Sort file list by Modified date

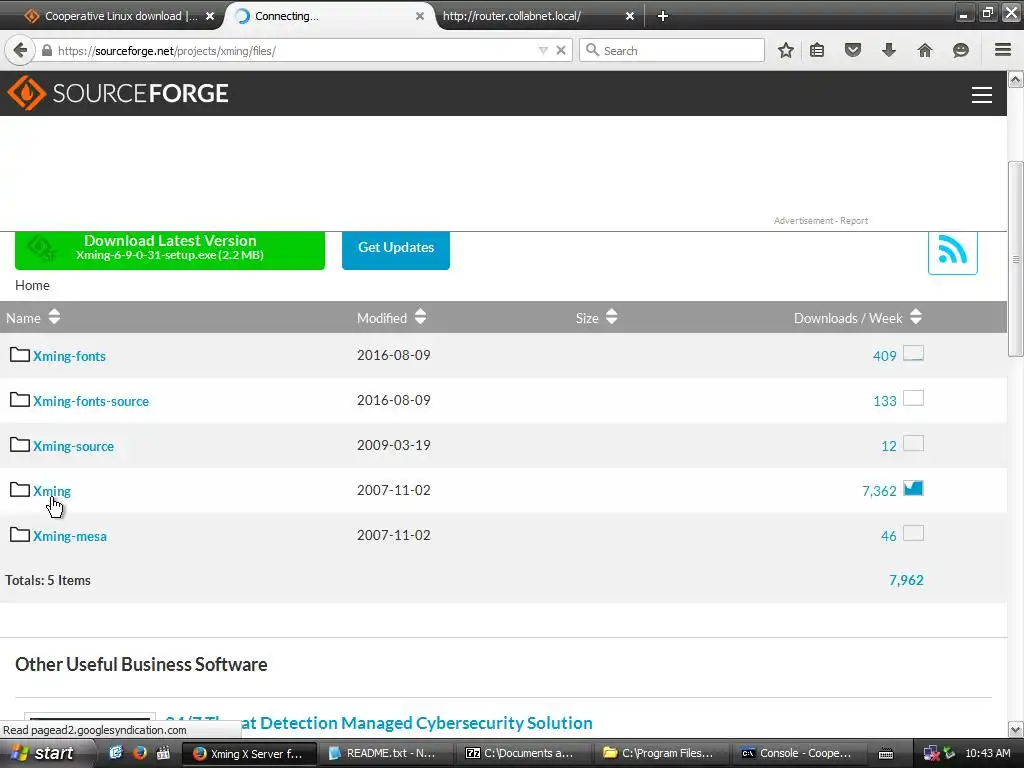[391, 317]
